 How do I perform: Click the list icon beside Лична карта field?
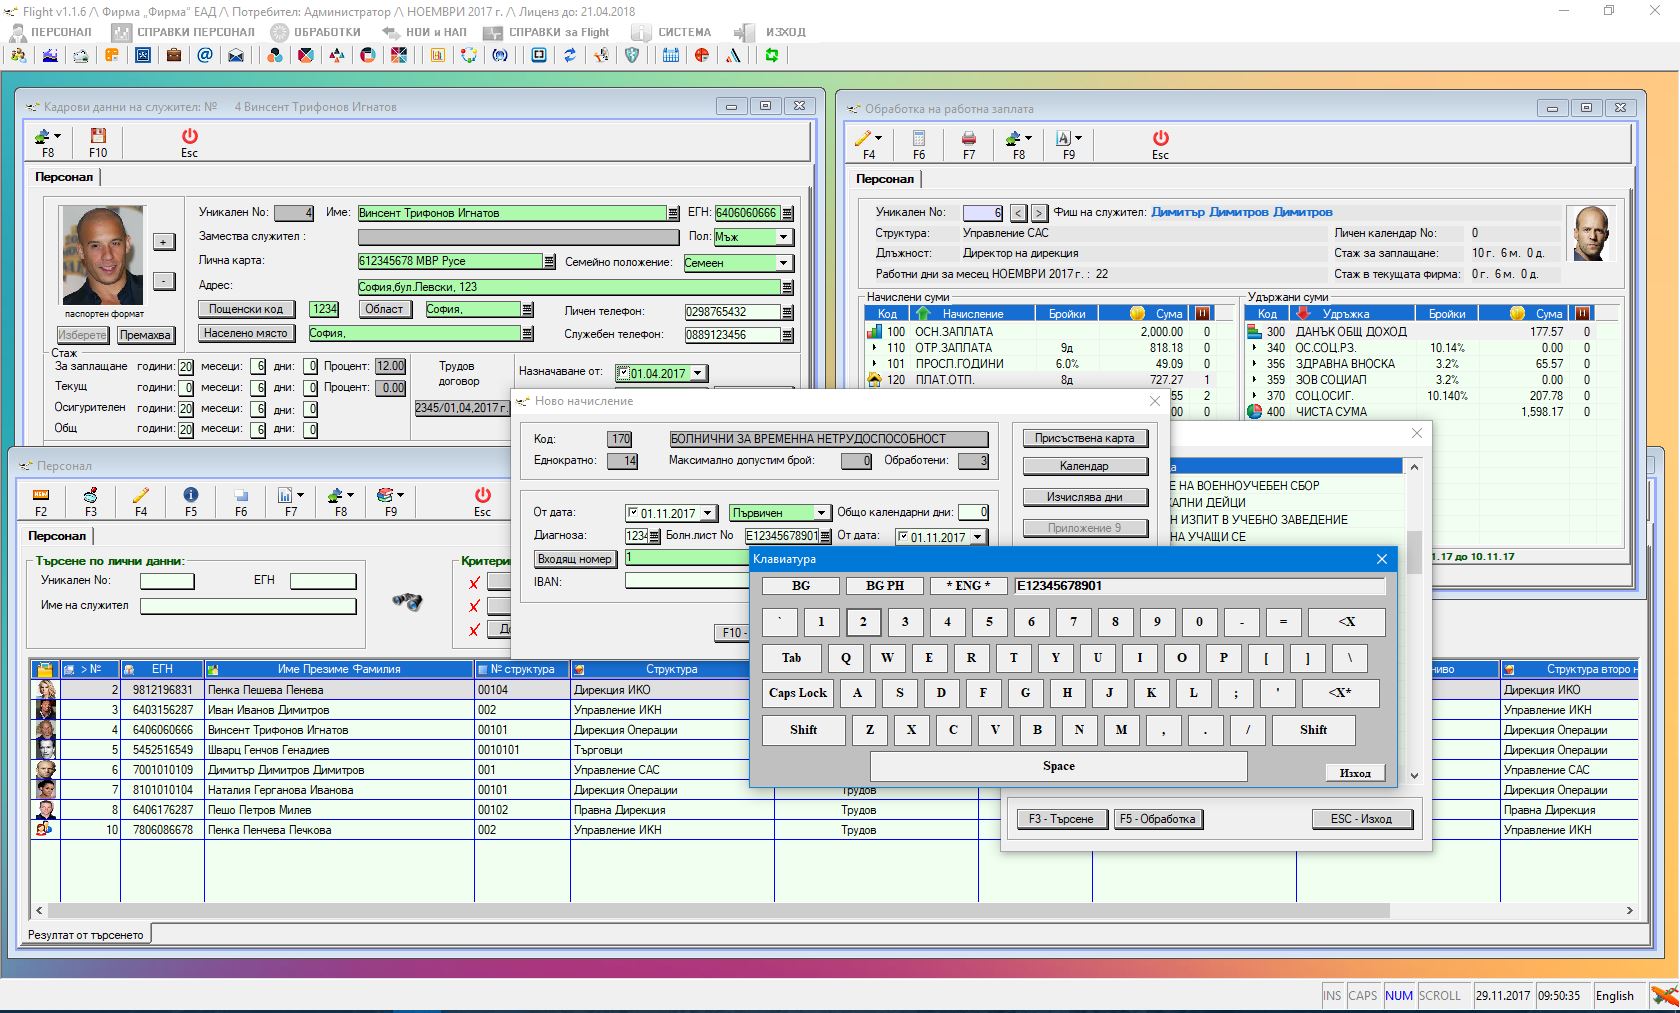point(549,261)
